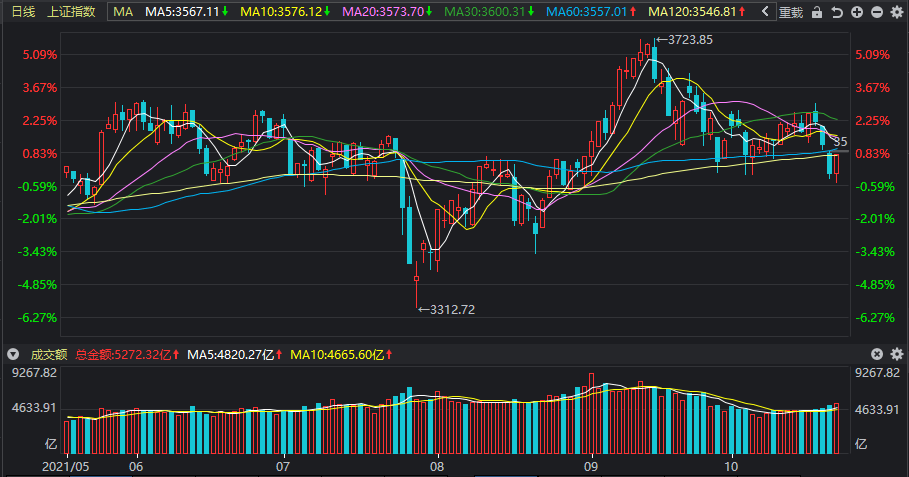This screenshot has height=477, width=909.
Task: Collapse the 成交额 panel with down-arrow circle
Action: (x=13, y=354)
